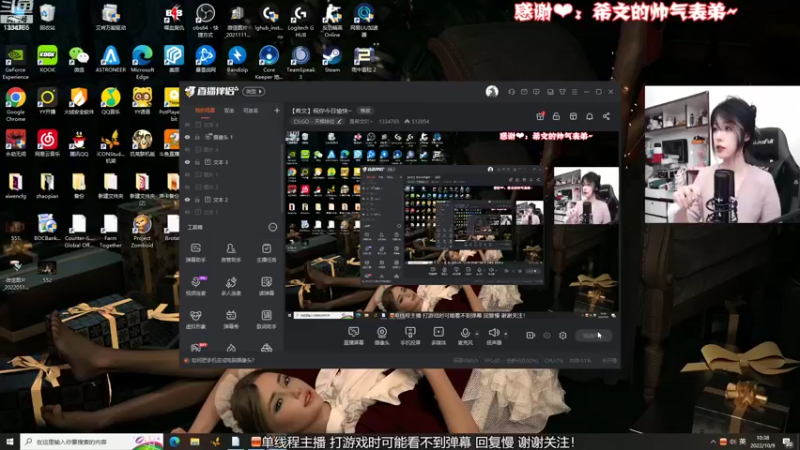Image resolution: width=800 pixels, height=450 pixels.
Task: Open the 多人连麦 tool in the toolbox
Action: click(231, 286)
